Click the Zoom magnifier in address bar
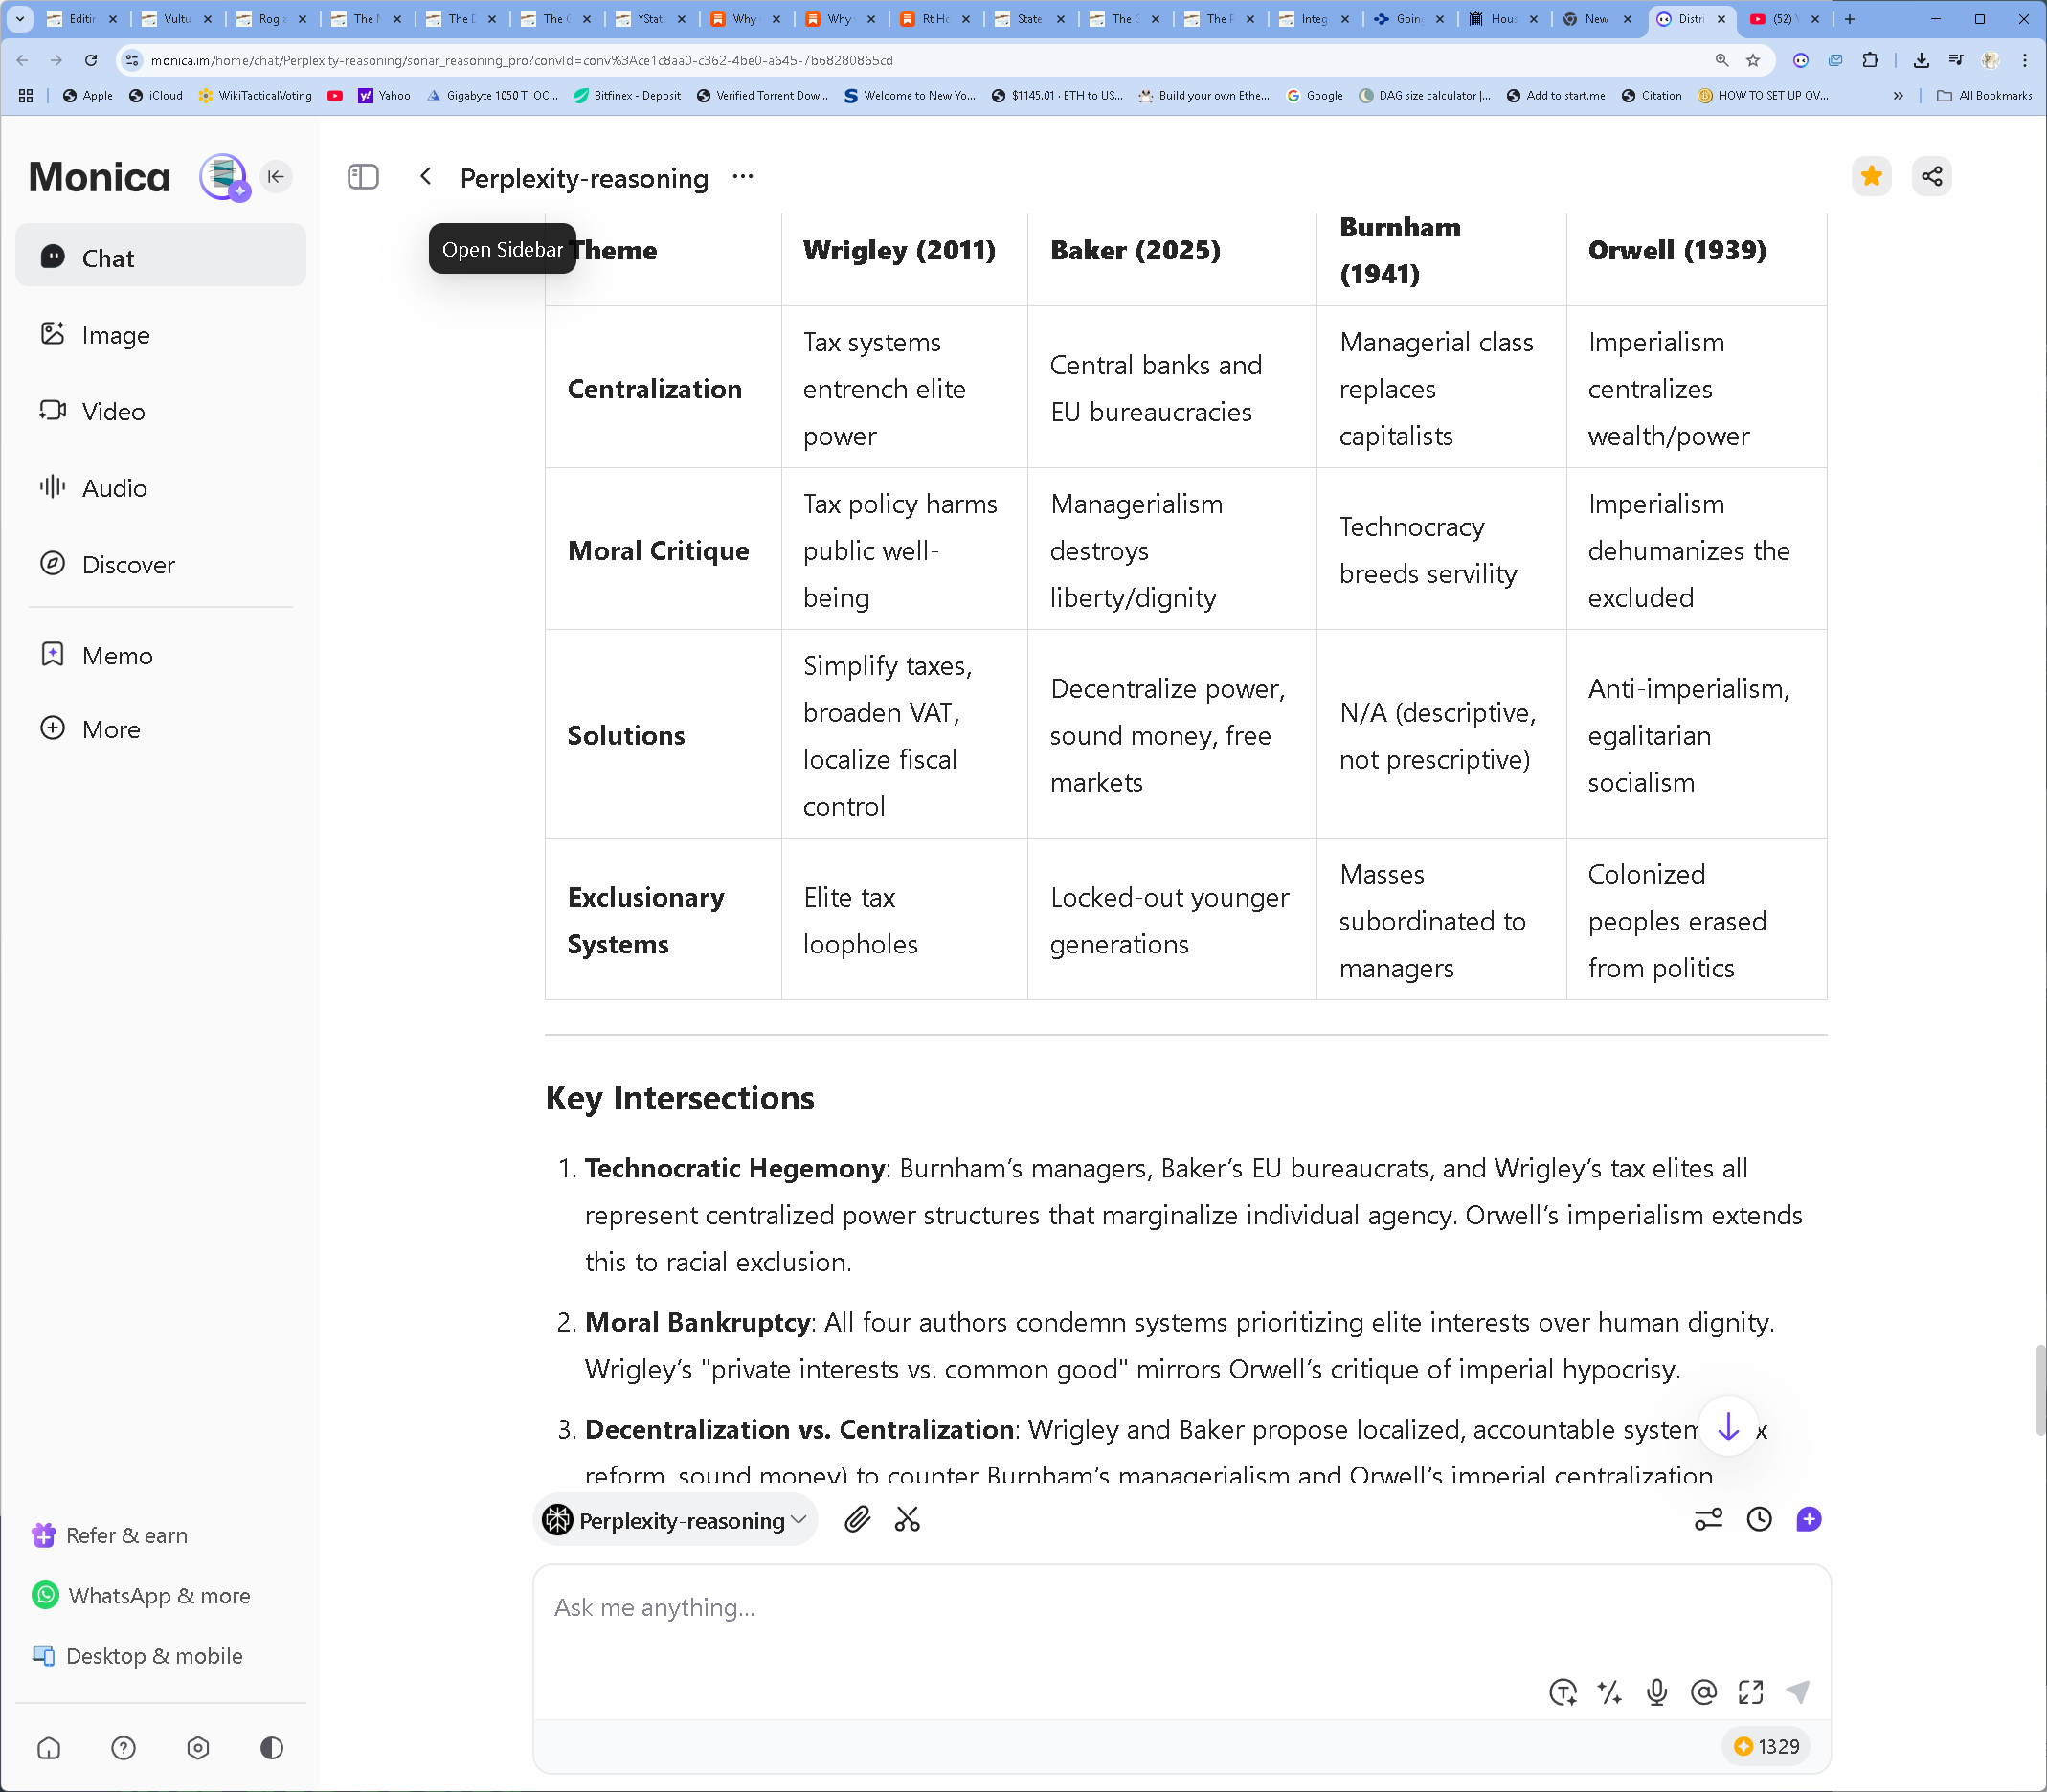 click(x=1721, y=60)
